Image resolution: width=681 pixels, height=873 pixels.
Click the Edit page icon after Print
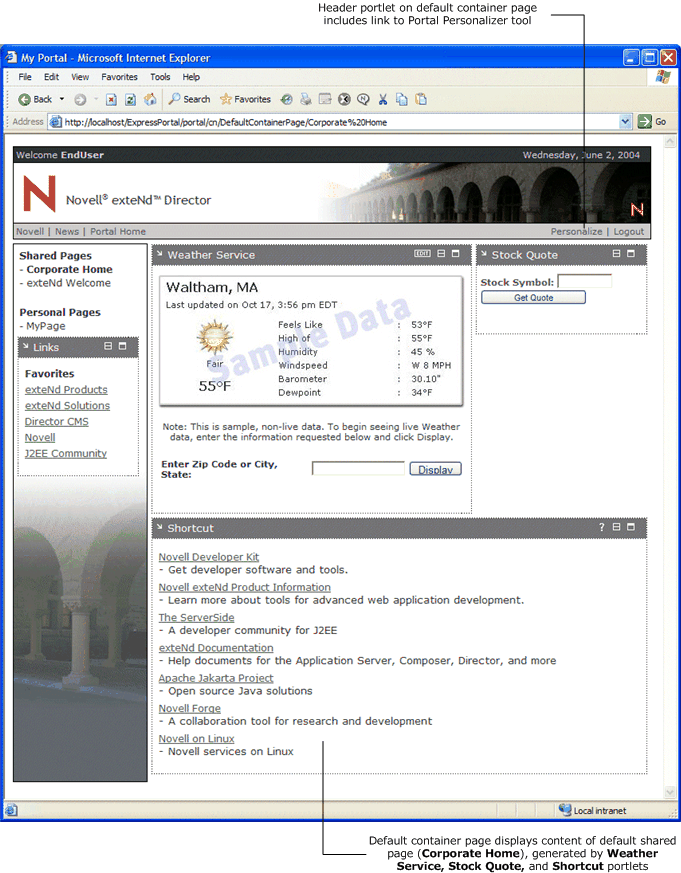click(325, 99)
